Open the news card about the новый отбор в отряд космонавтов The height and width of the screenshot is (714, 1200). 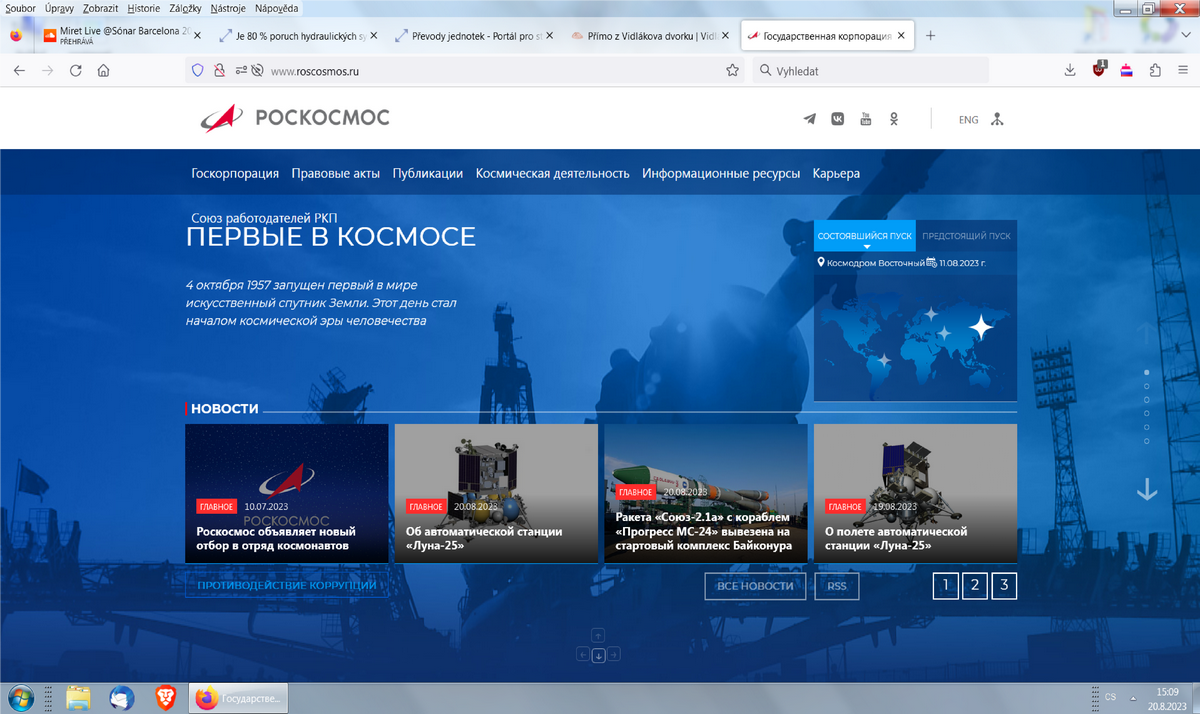287,493
